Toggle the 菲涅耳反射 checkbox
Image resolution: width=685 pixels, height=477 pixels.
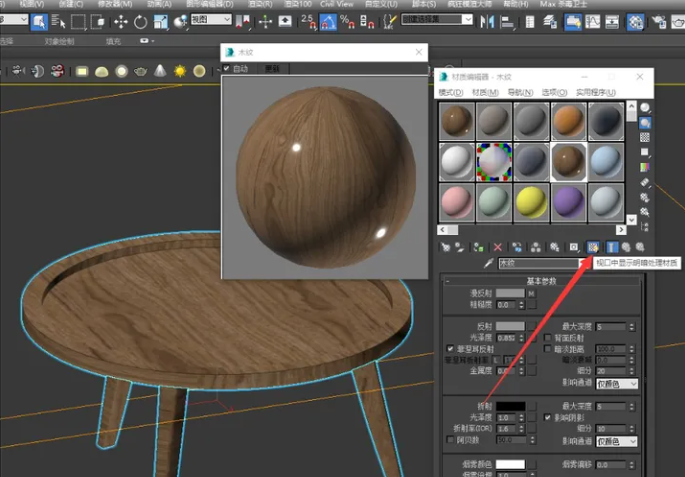(x=450, y=349)
